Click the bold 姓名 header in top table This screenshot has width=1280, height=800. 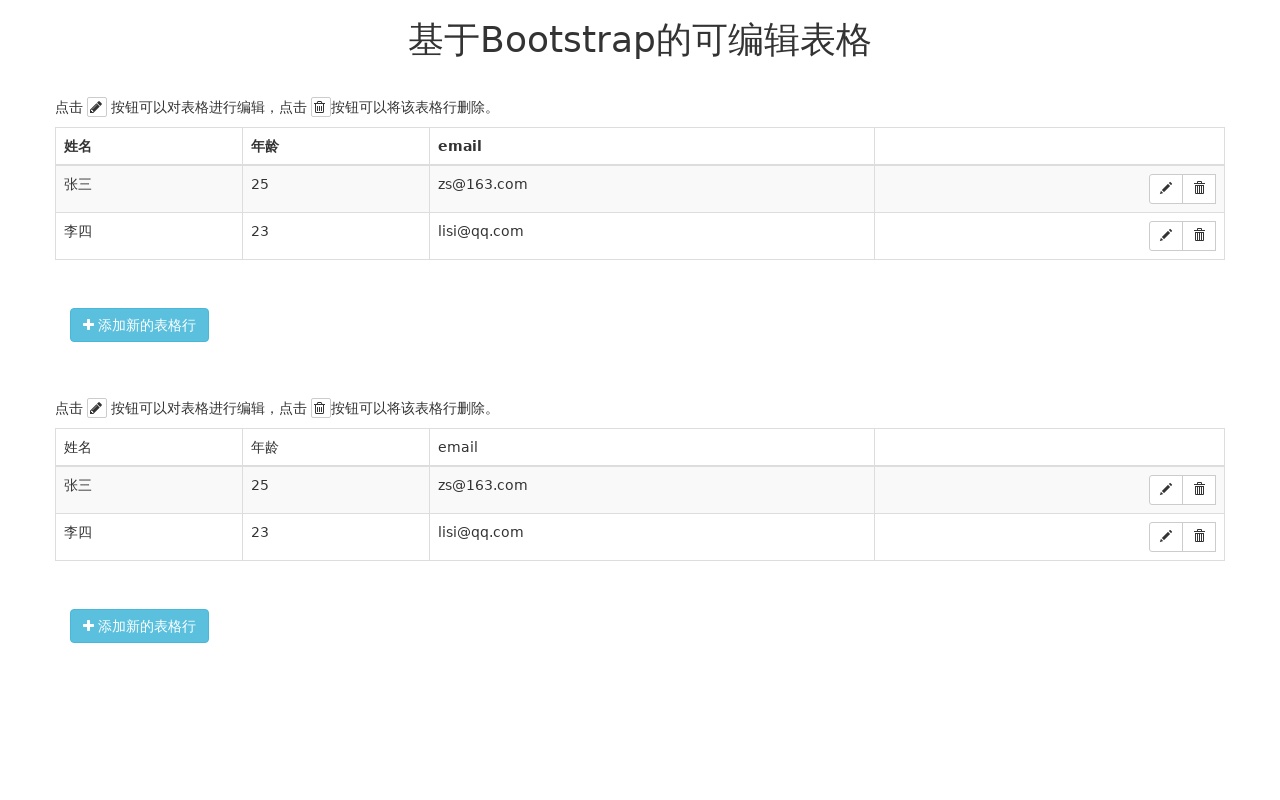78,146
